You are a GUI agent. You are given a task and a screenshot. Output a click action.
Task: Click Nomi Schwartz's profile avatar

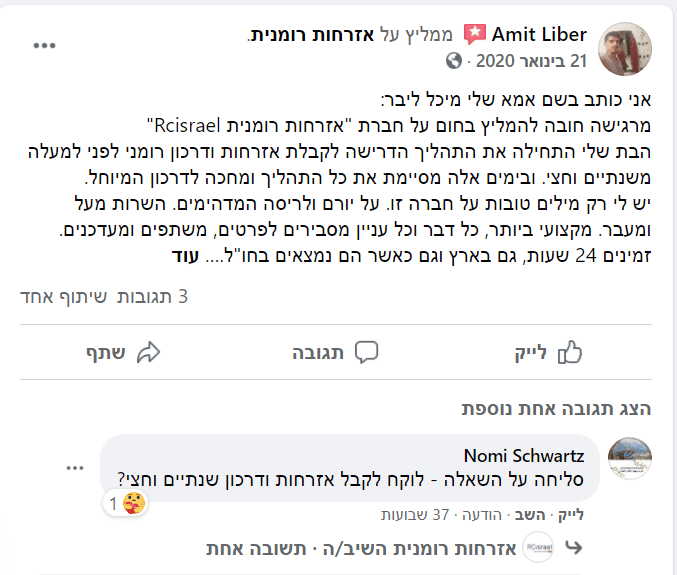click(x=630, y=460)
